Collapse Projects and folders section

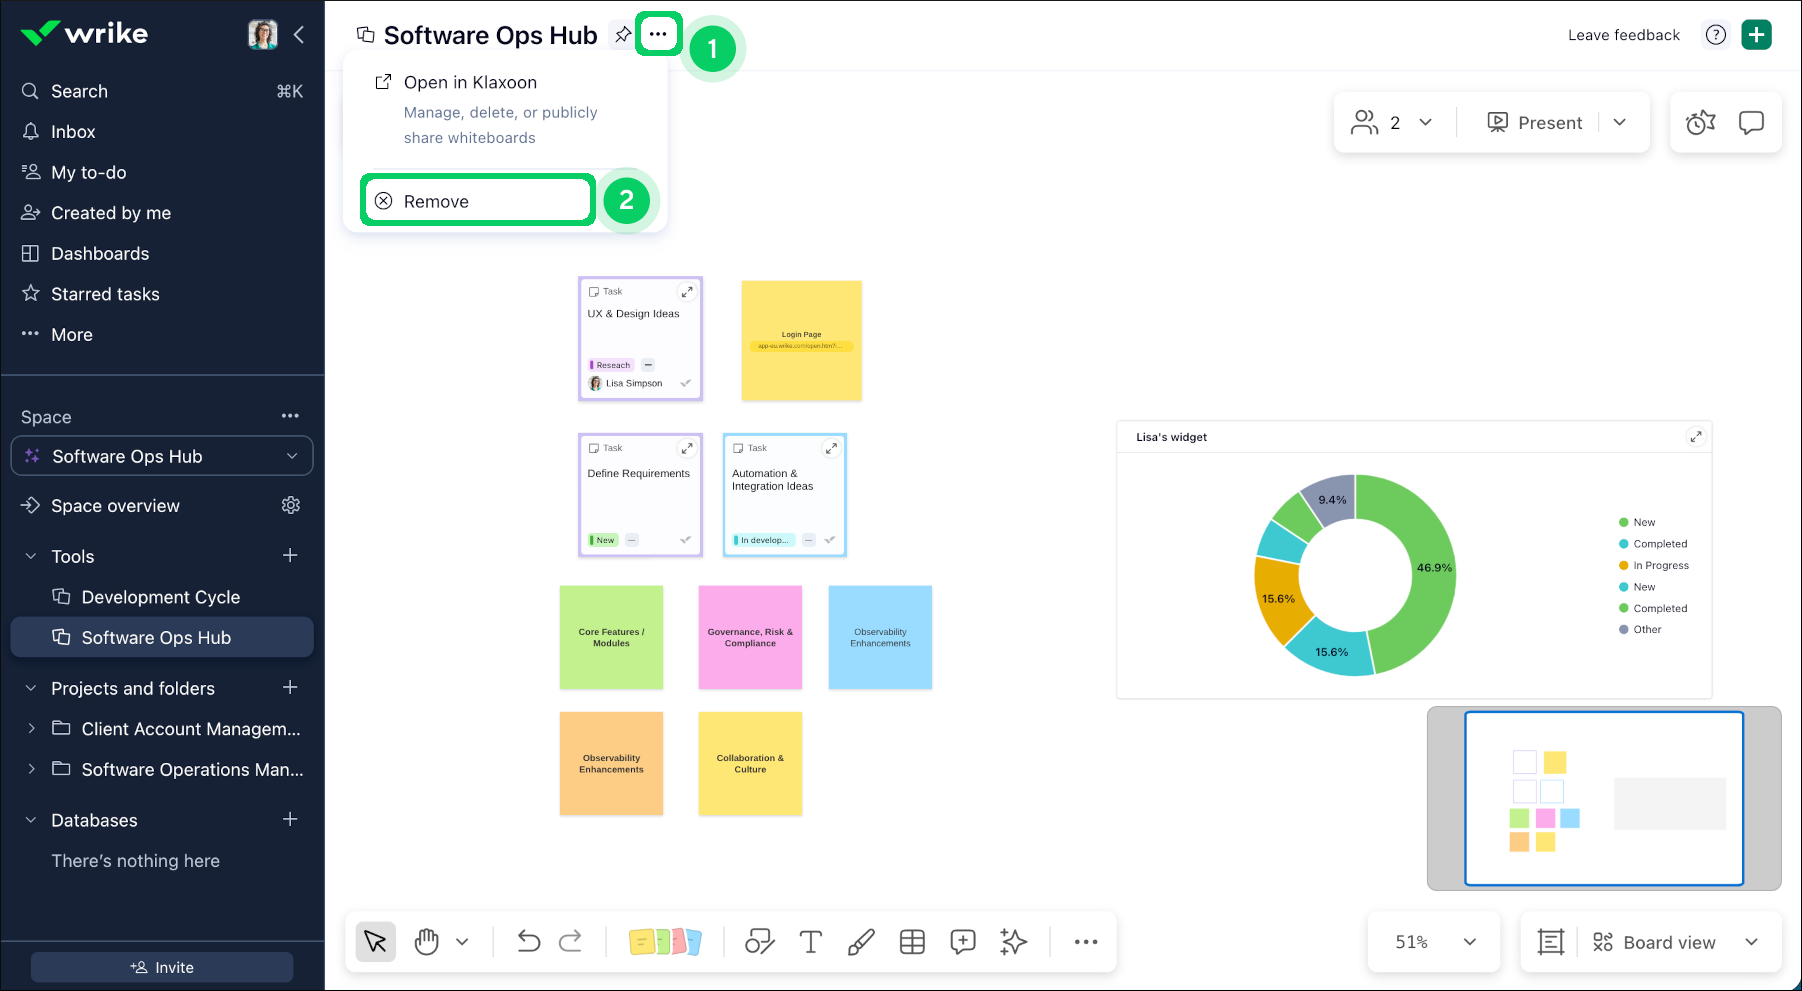tap(31, 688)
